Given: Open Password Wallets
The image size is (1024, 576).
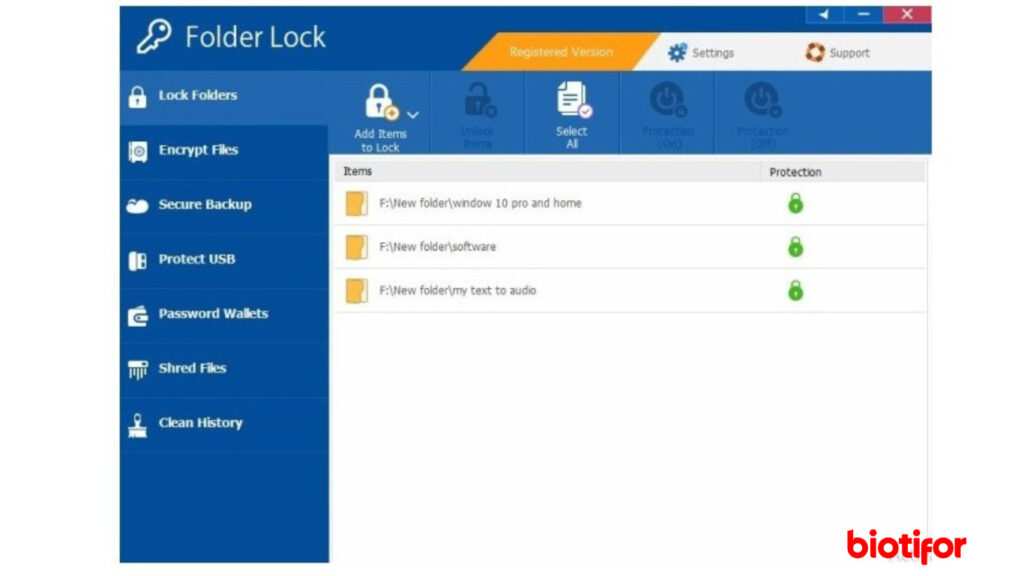Looking at the screenshot, I should coord(224,314).
